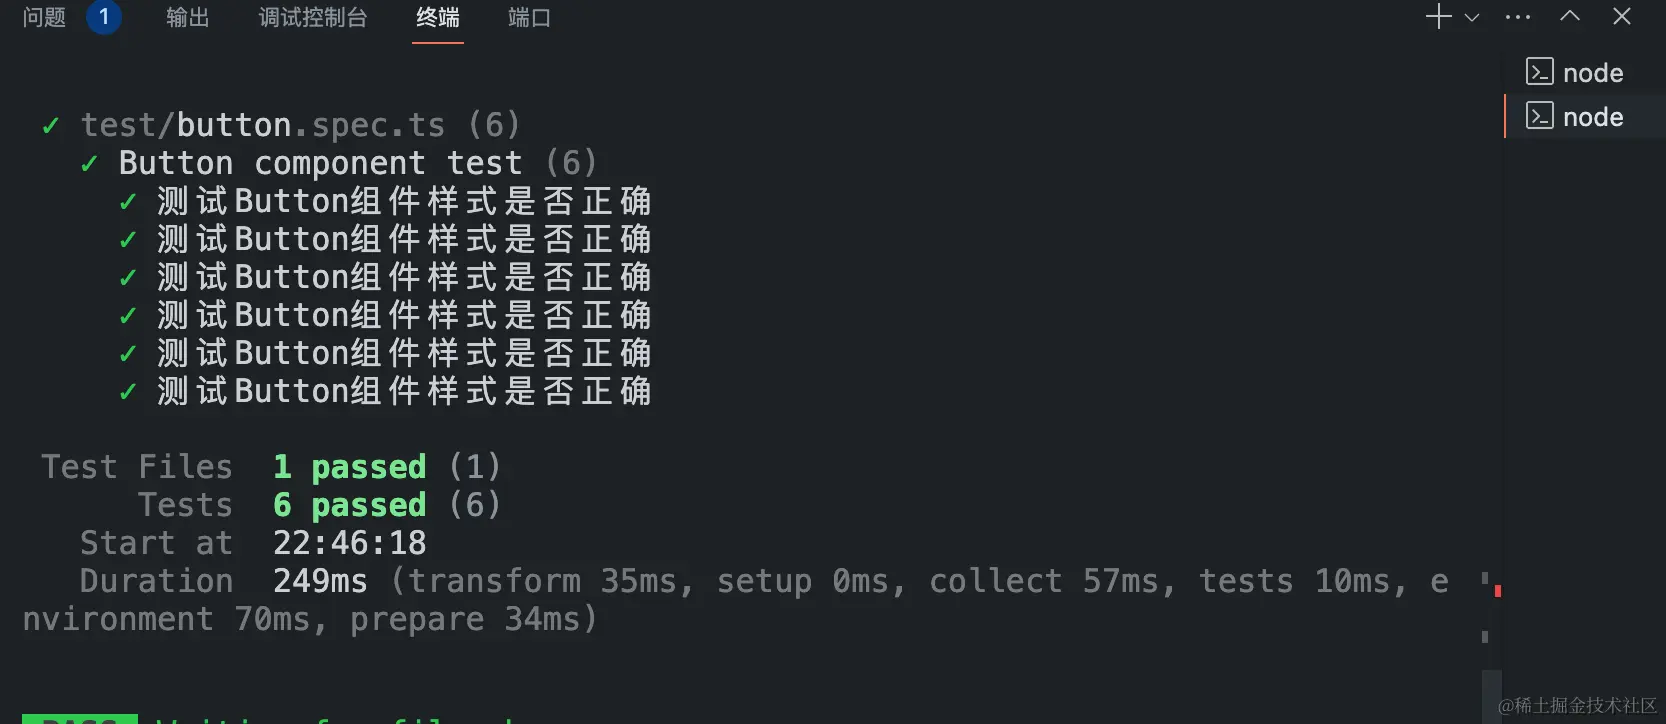Expand the new terminal profile dropdown chevron
The image size is (1666, 724).
1472,17
